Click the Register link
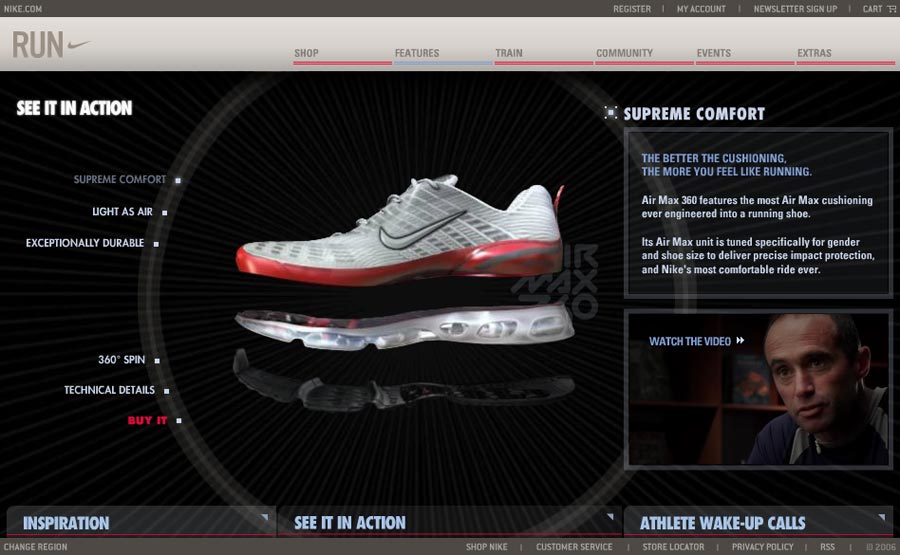900x555 pixels. [632, 9]
